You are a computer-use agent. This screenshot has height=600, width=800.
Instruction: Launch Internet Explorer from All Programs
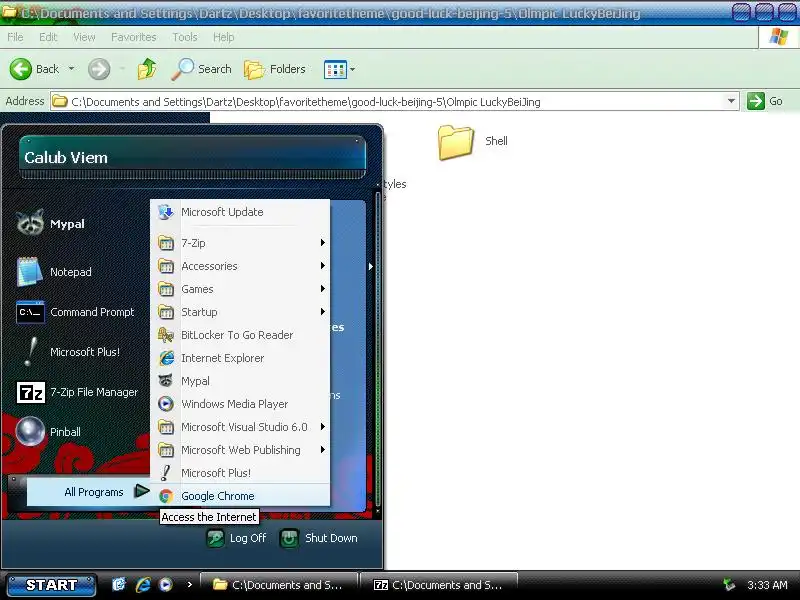click(x=240, y=358)
